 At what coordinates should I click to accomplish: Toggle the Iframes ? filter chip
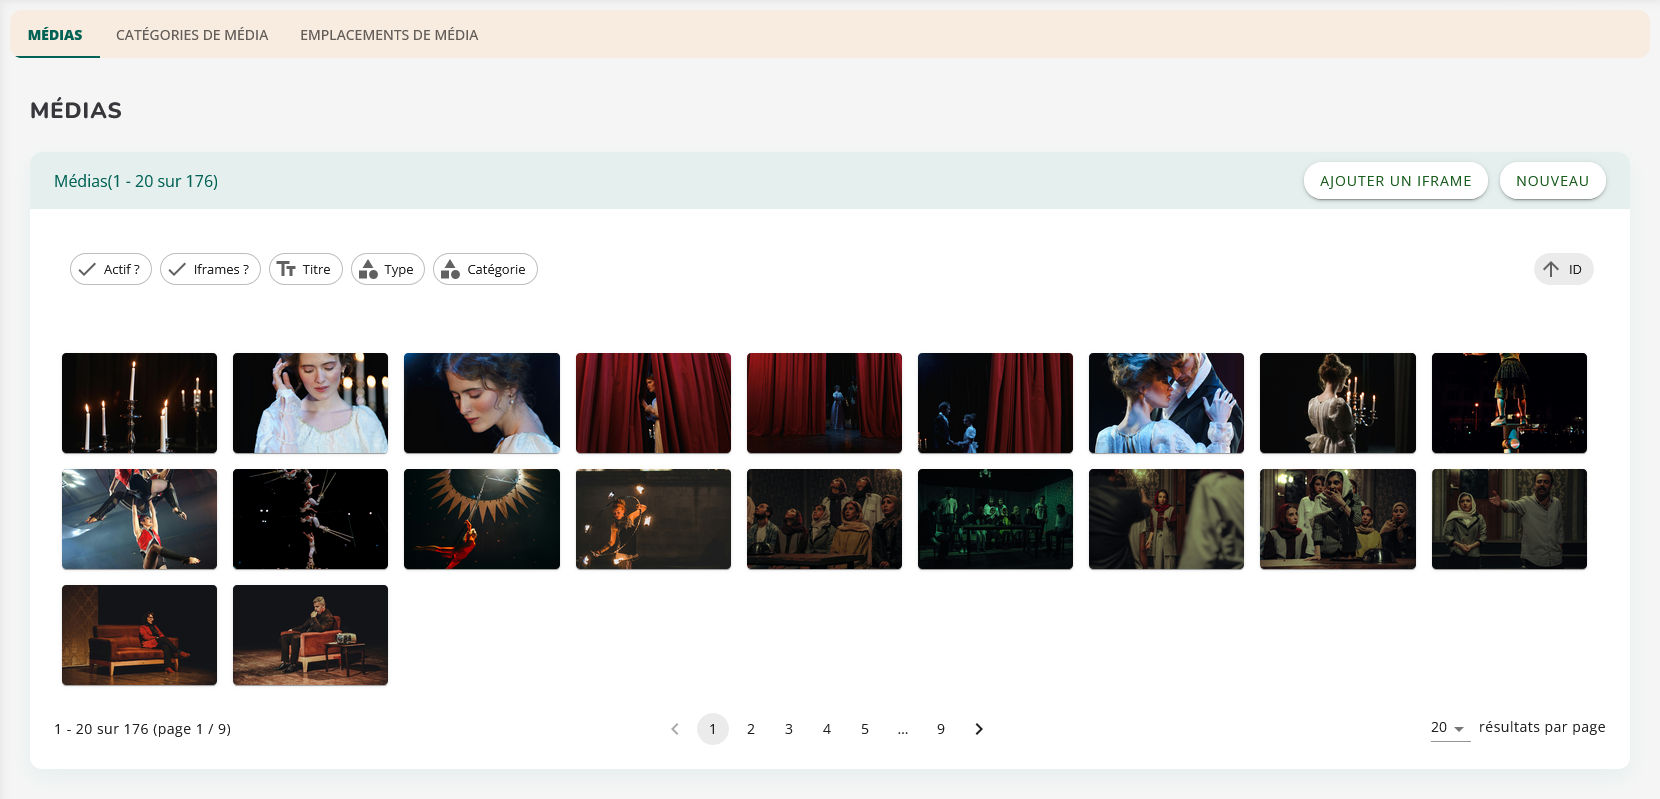(210, 269)
